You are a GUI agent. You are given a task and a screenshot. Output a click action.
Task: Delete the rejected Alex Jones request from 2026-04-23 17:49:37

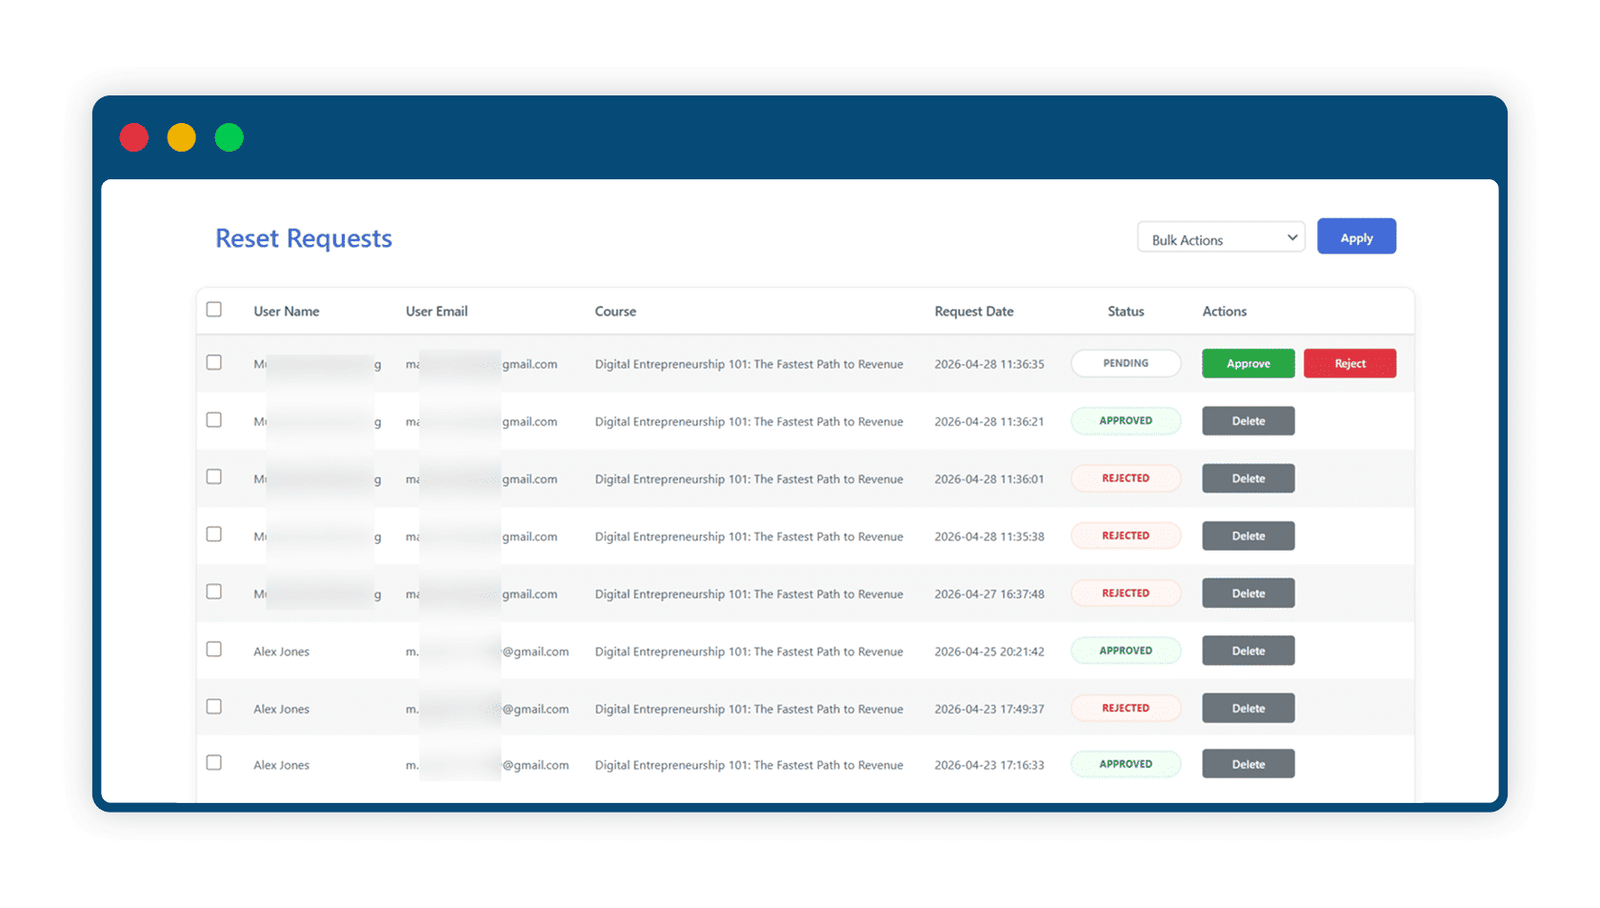1248,708
